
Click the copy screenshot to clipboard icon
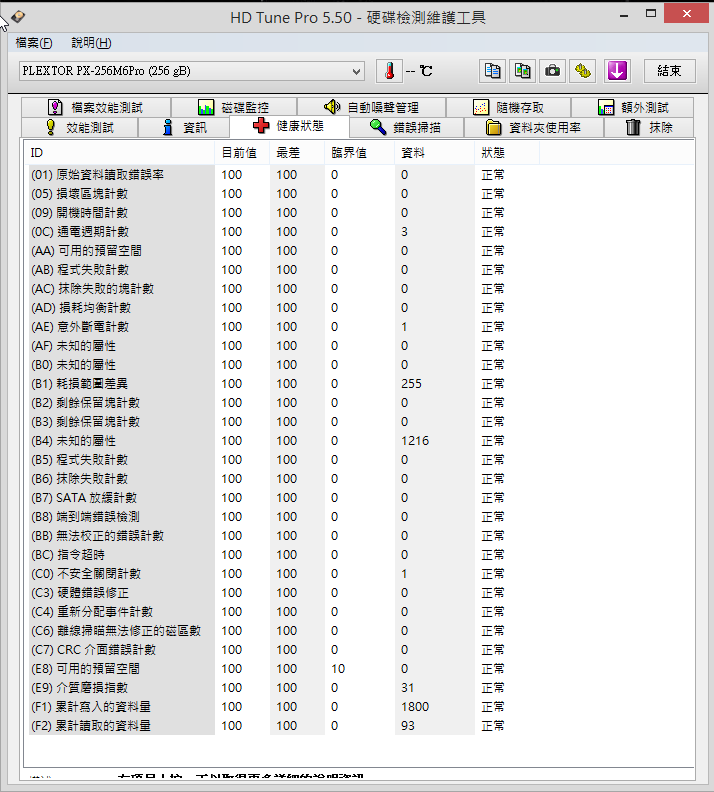pyautogui.click(x=522, y=71)
